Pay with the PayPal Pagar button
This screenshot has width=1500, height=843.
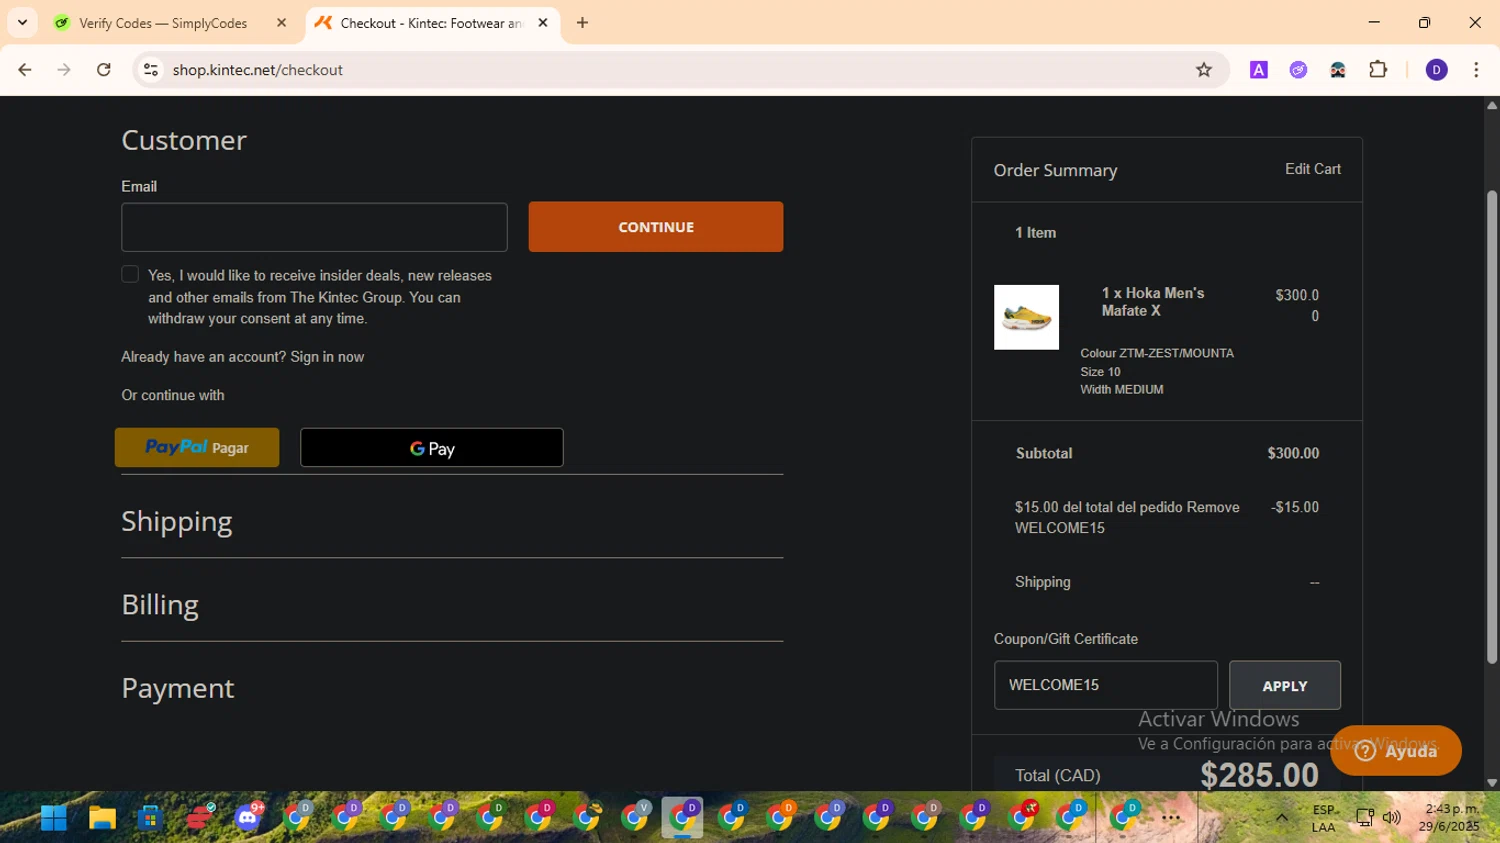tap(197, 447)
